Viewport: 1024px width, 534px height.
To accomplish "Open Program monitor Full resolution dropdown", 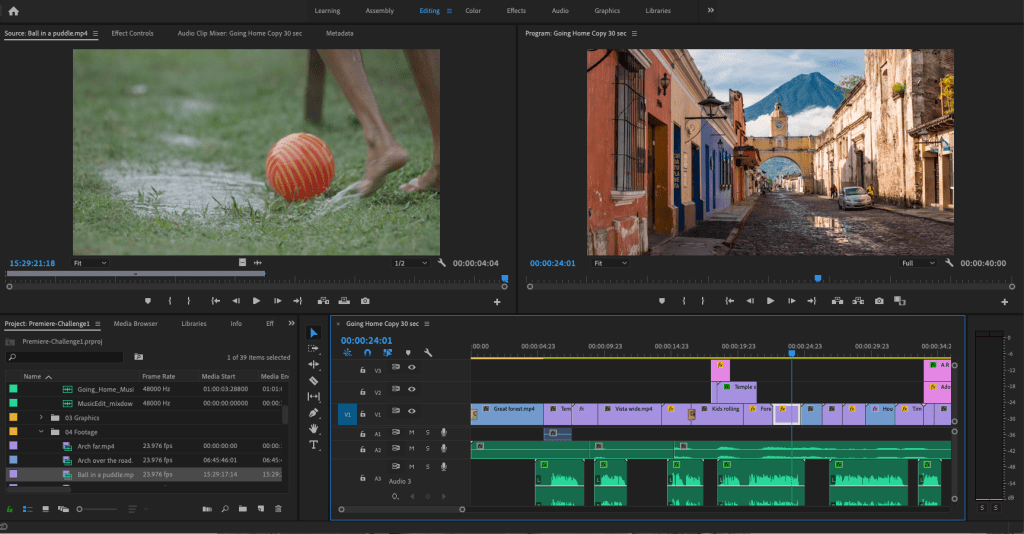I will [x=919, y=263].
